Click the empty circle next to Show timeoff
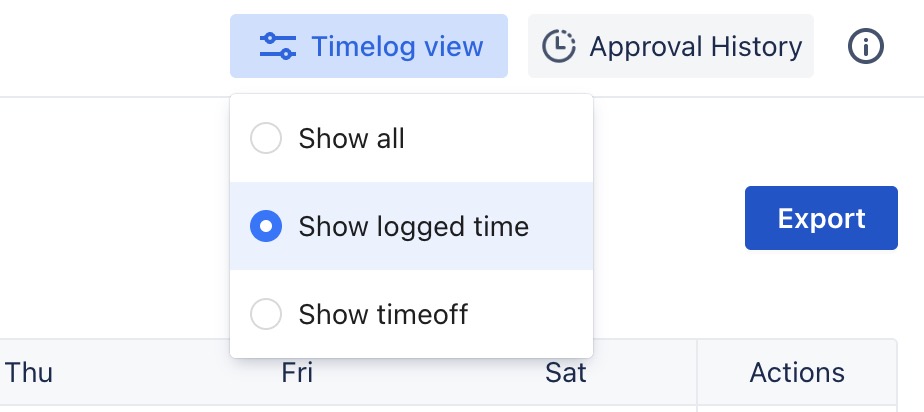 point(266,315)
